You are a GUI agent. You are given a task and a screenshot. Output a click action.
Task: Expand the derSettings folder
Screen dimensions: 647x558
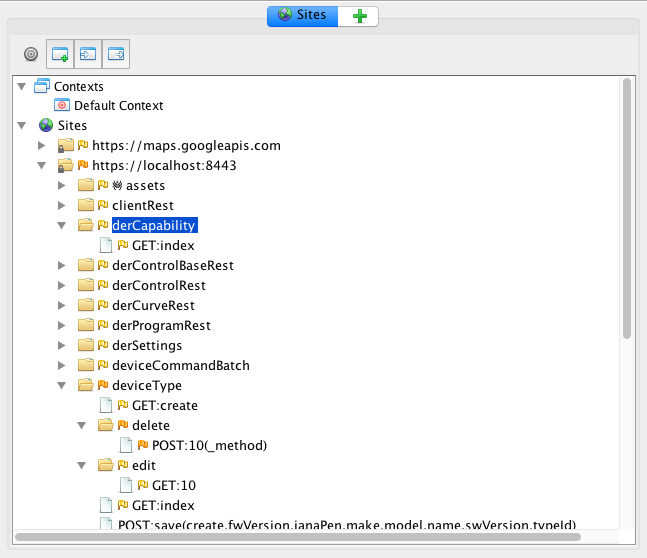pos(62,346)
